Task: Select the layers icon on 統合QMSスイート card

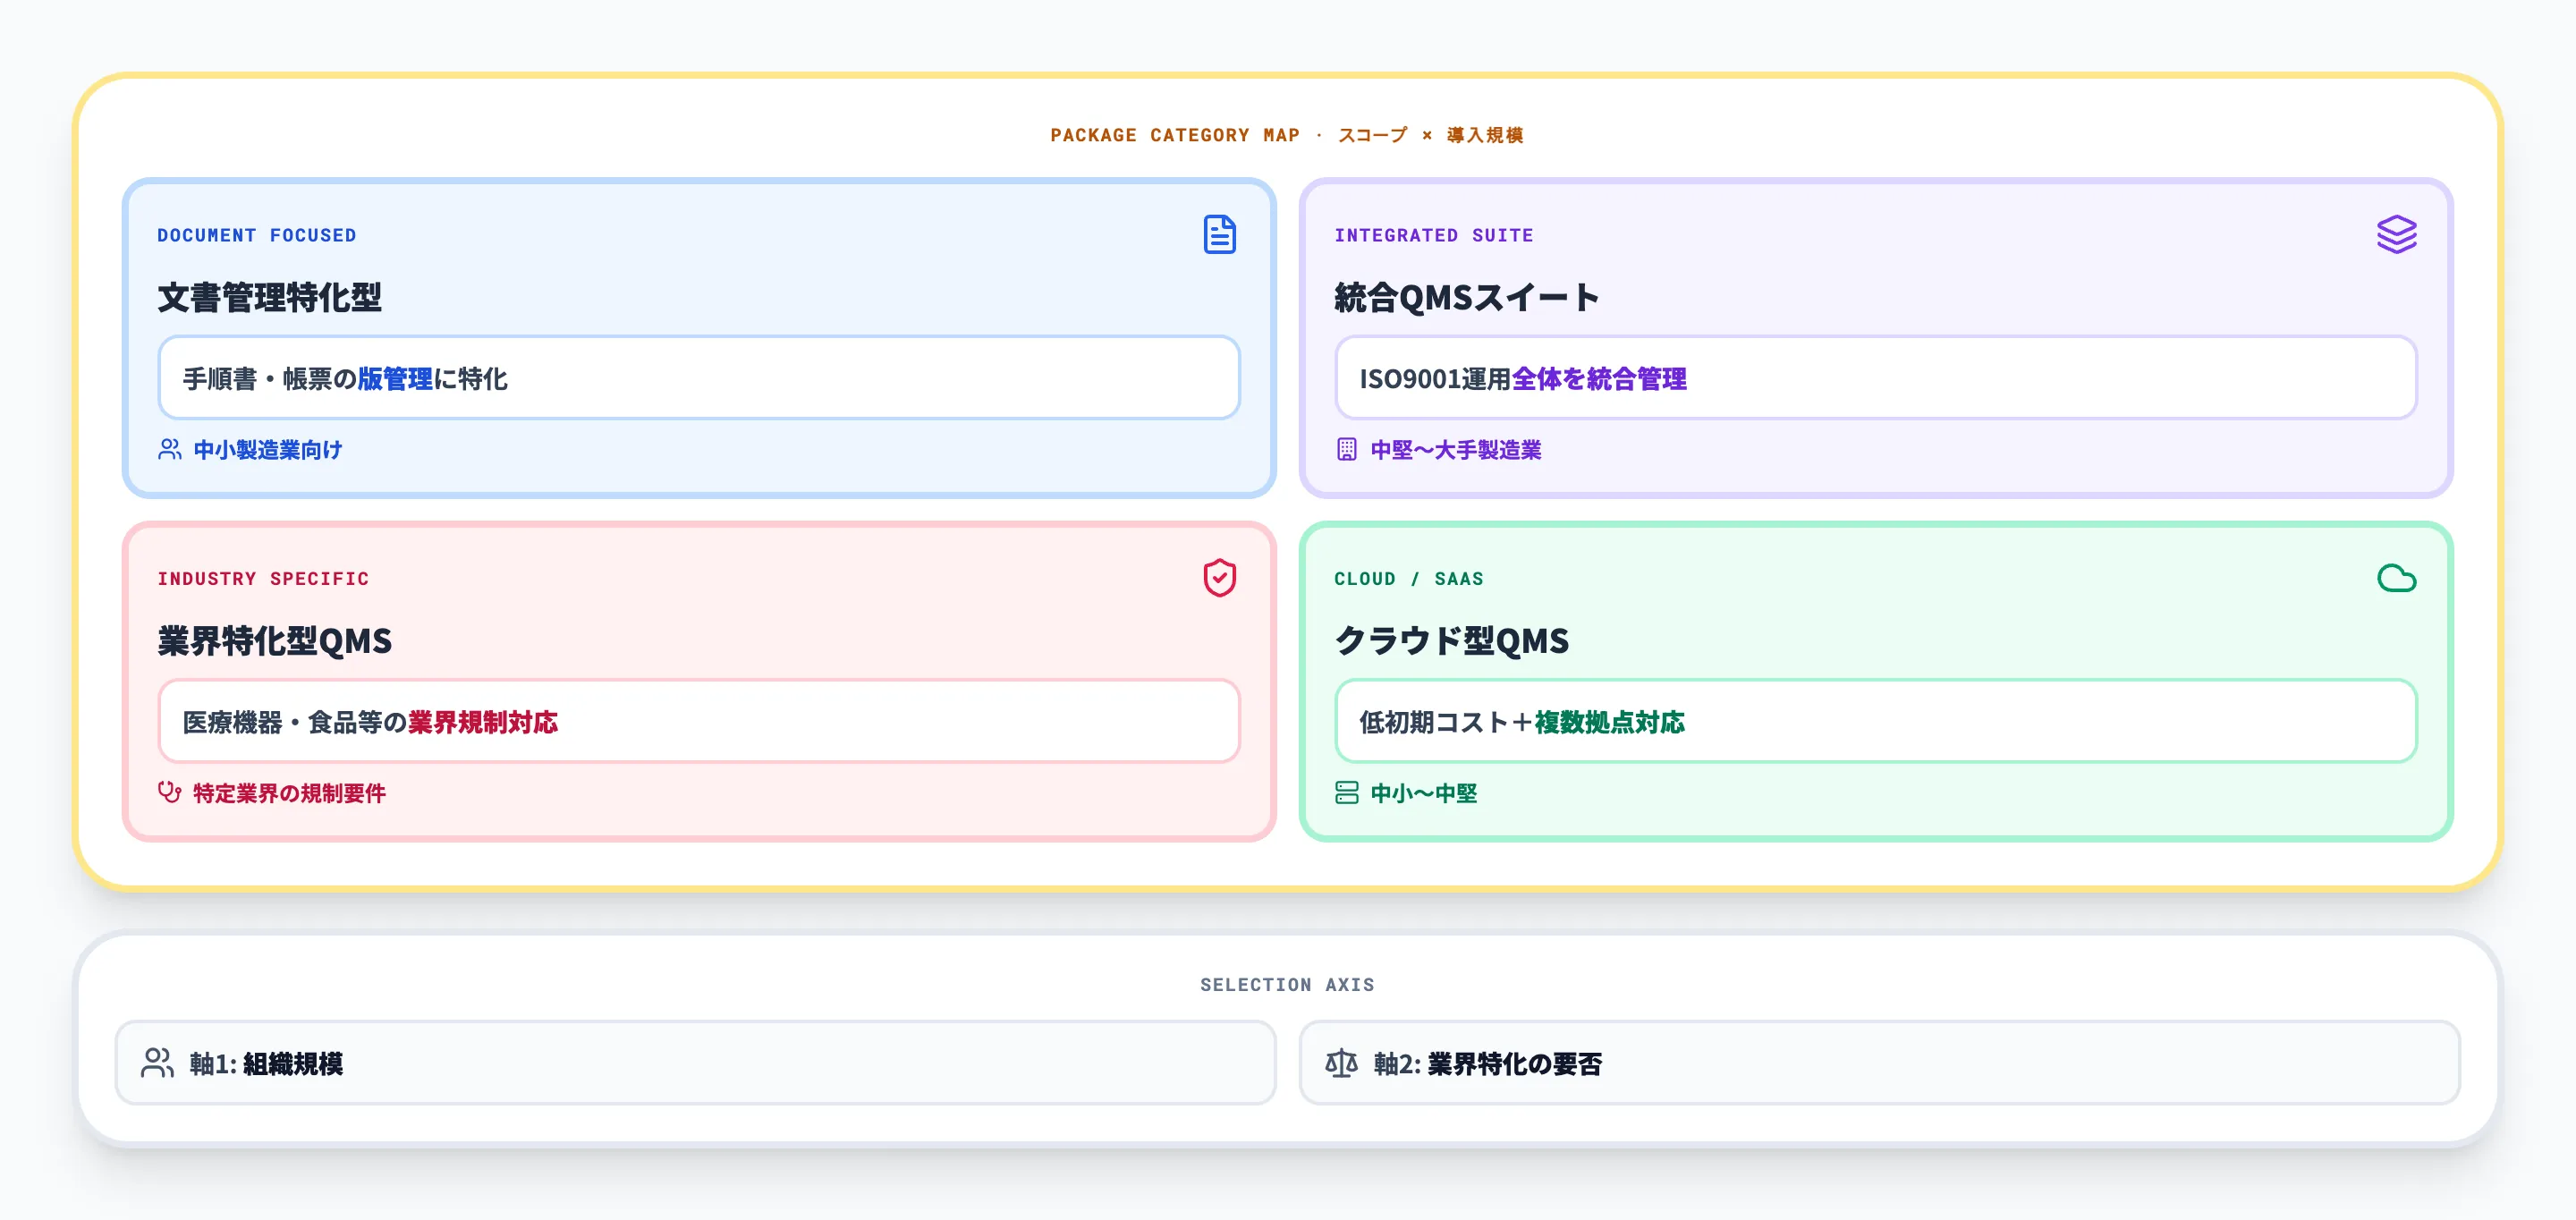Action: (x=2397, y=234)
